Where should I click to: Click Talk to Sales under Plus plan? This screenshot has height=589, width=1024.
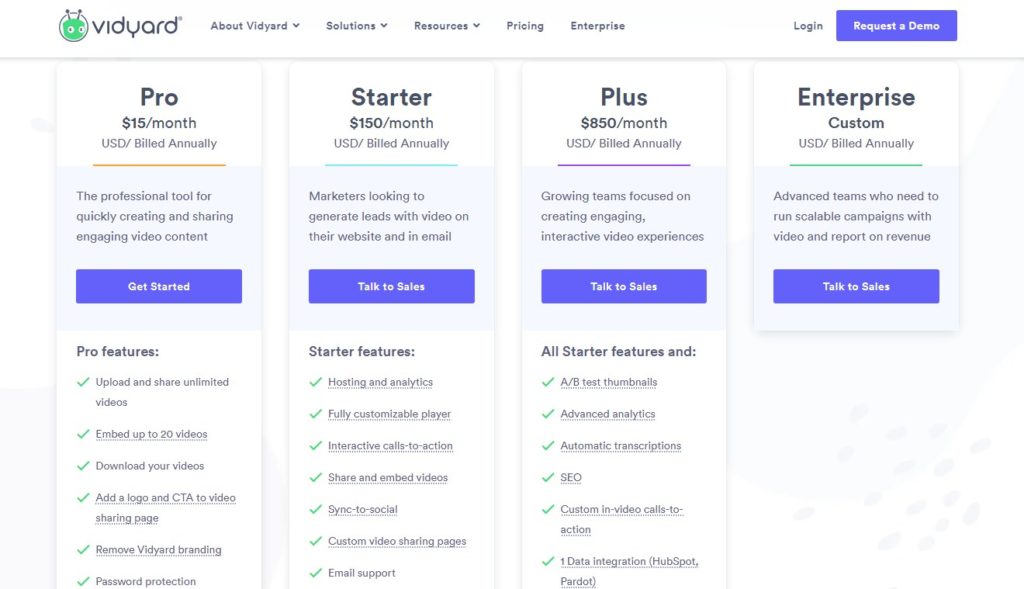[x=624, y=286]
